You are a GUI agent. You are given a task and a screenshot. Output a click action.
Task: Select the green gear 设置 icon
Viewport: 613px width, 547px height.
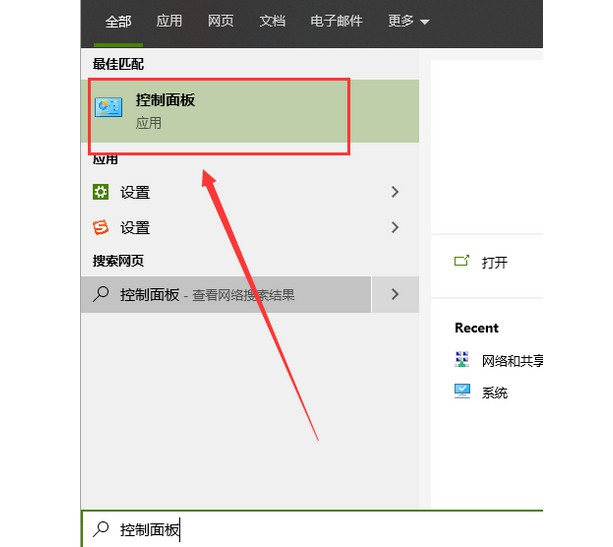(100, 192)
